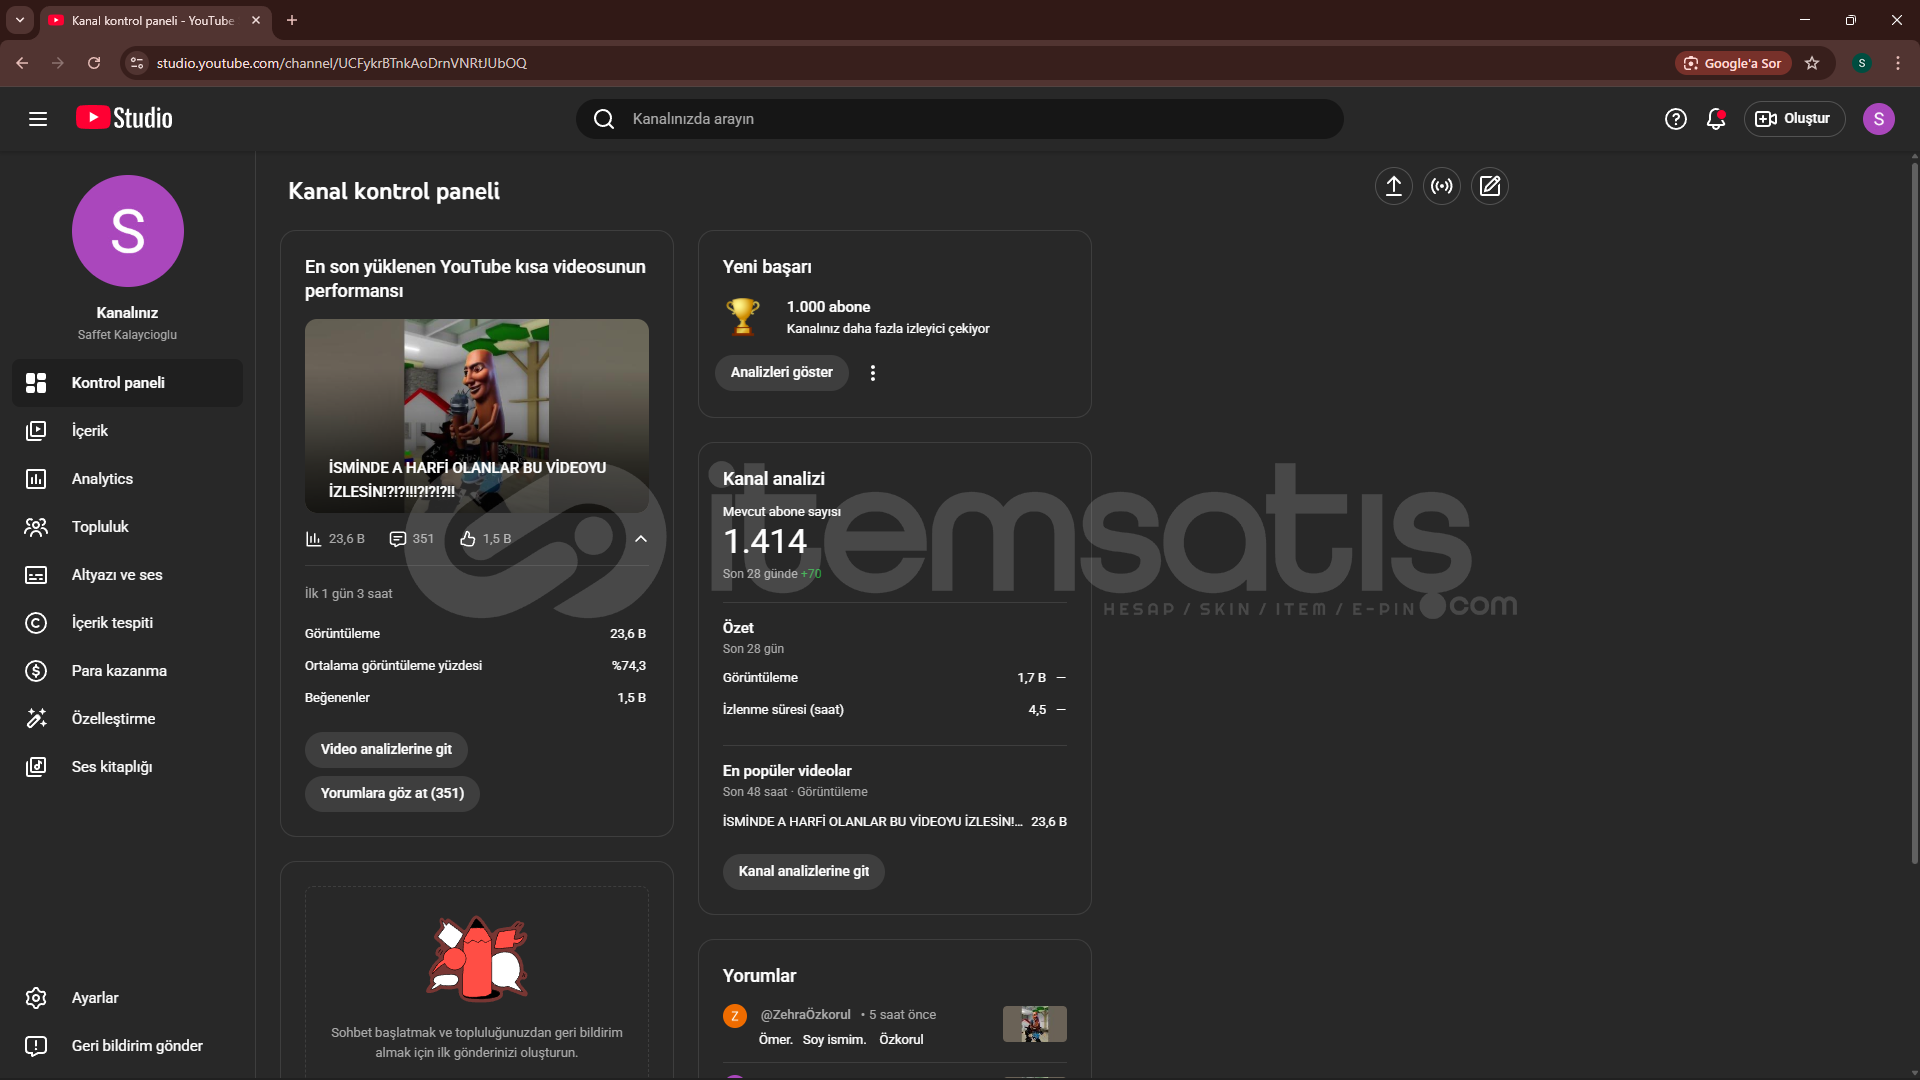
Task: Open the Analytics sidebar item
Action: click(x=102, y=479)
